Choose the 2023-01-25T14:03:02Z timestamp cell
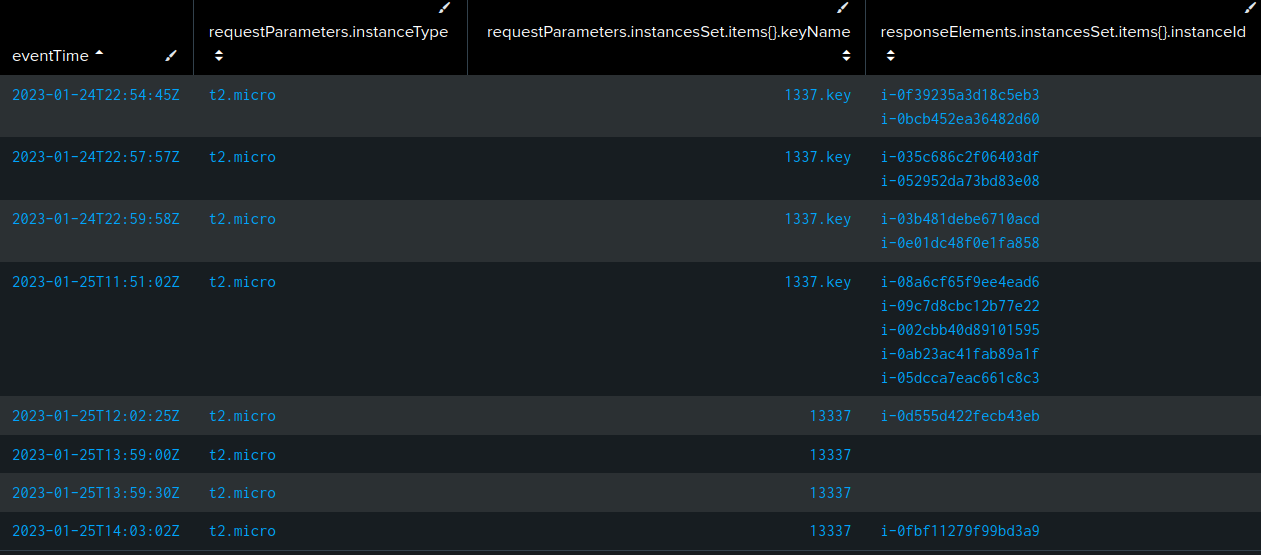The image size is (1261, 555). [x=95, y=531]
